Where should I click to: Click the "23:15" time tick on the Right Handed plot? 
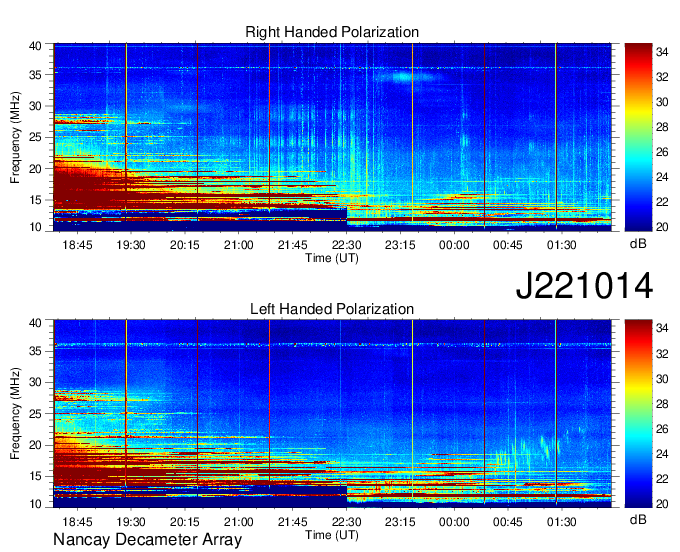click(x=400, y=245)
